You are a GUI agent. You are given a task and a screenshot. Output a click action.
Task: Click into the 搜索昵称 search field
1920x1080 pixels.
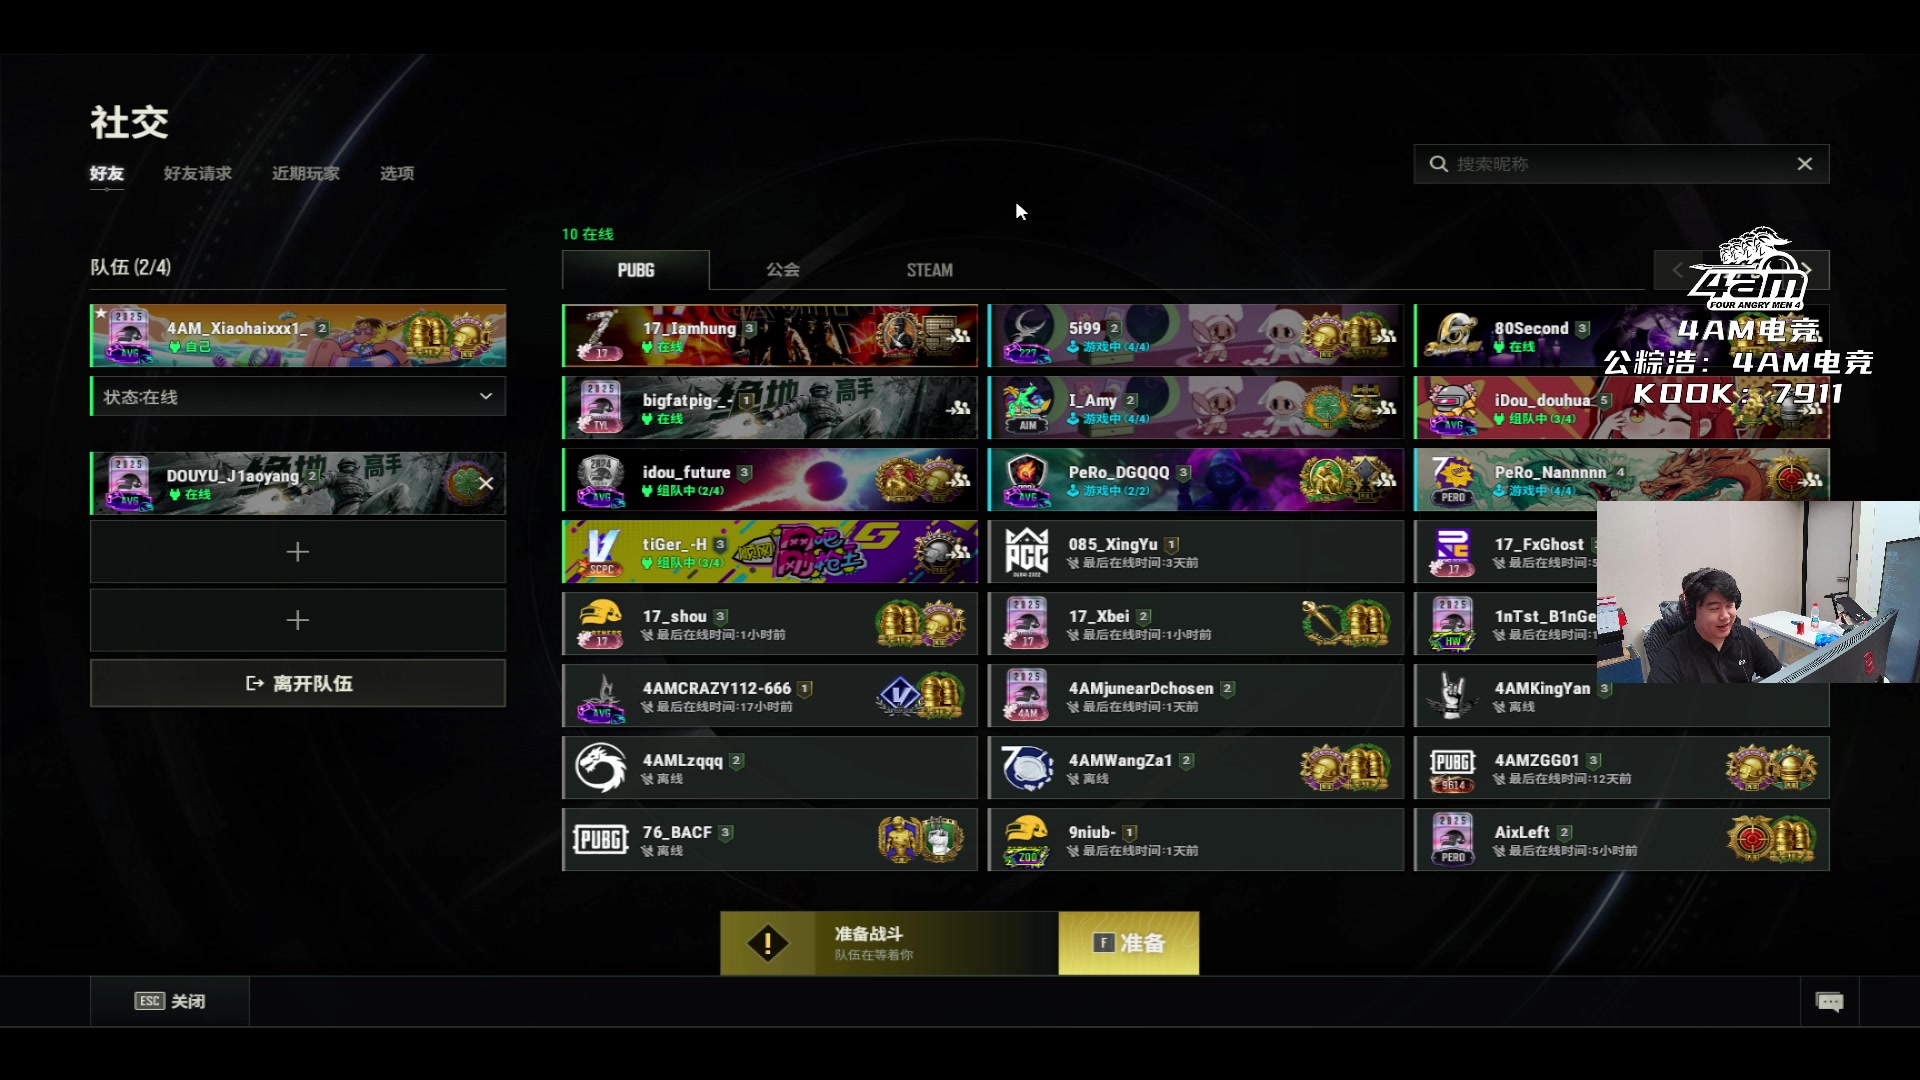point(1620,164)
